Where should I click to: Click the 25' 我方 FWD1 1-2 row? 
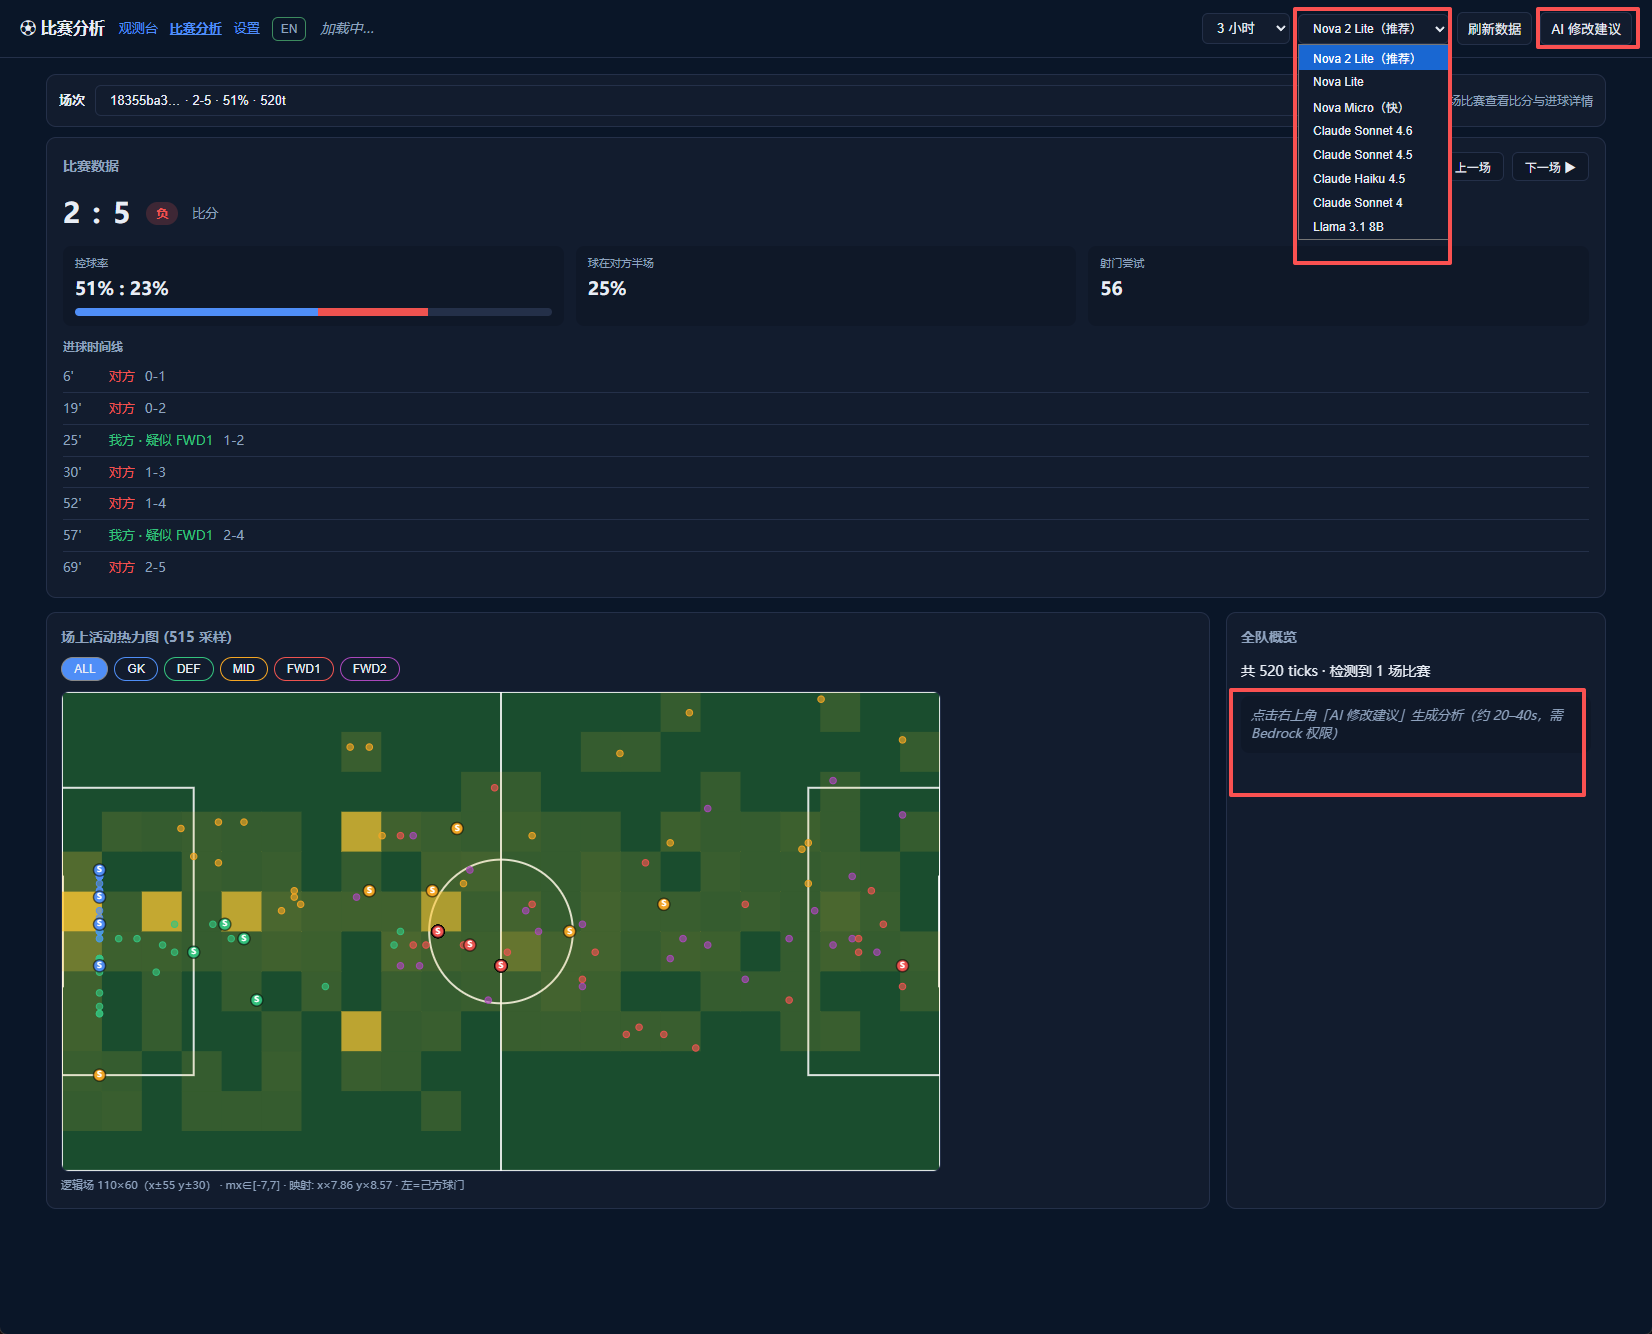coord(825,440)
